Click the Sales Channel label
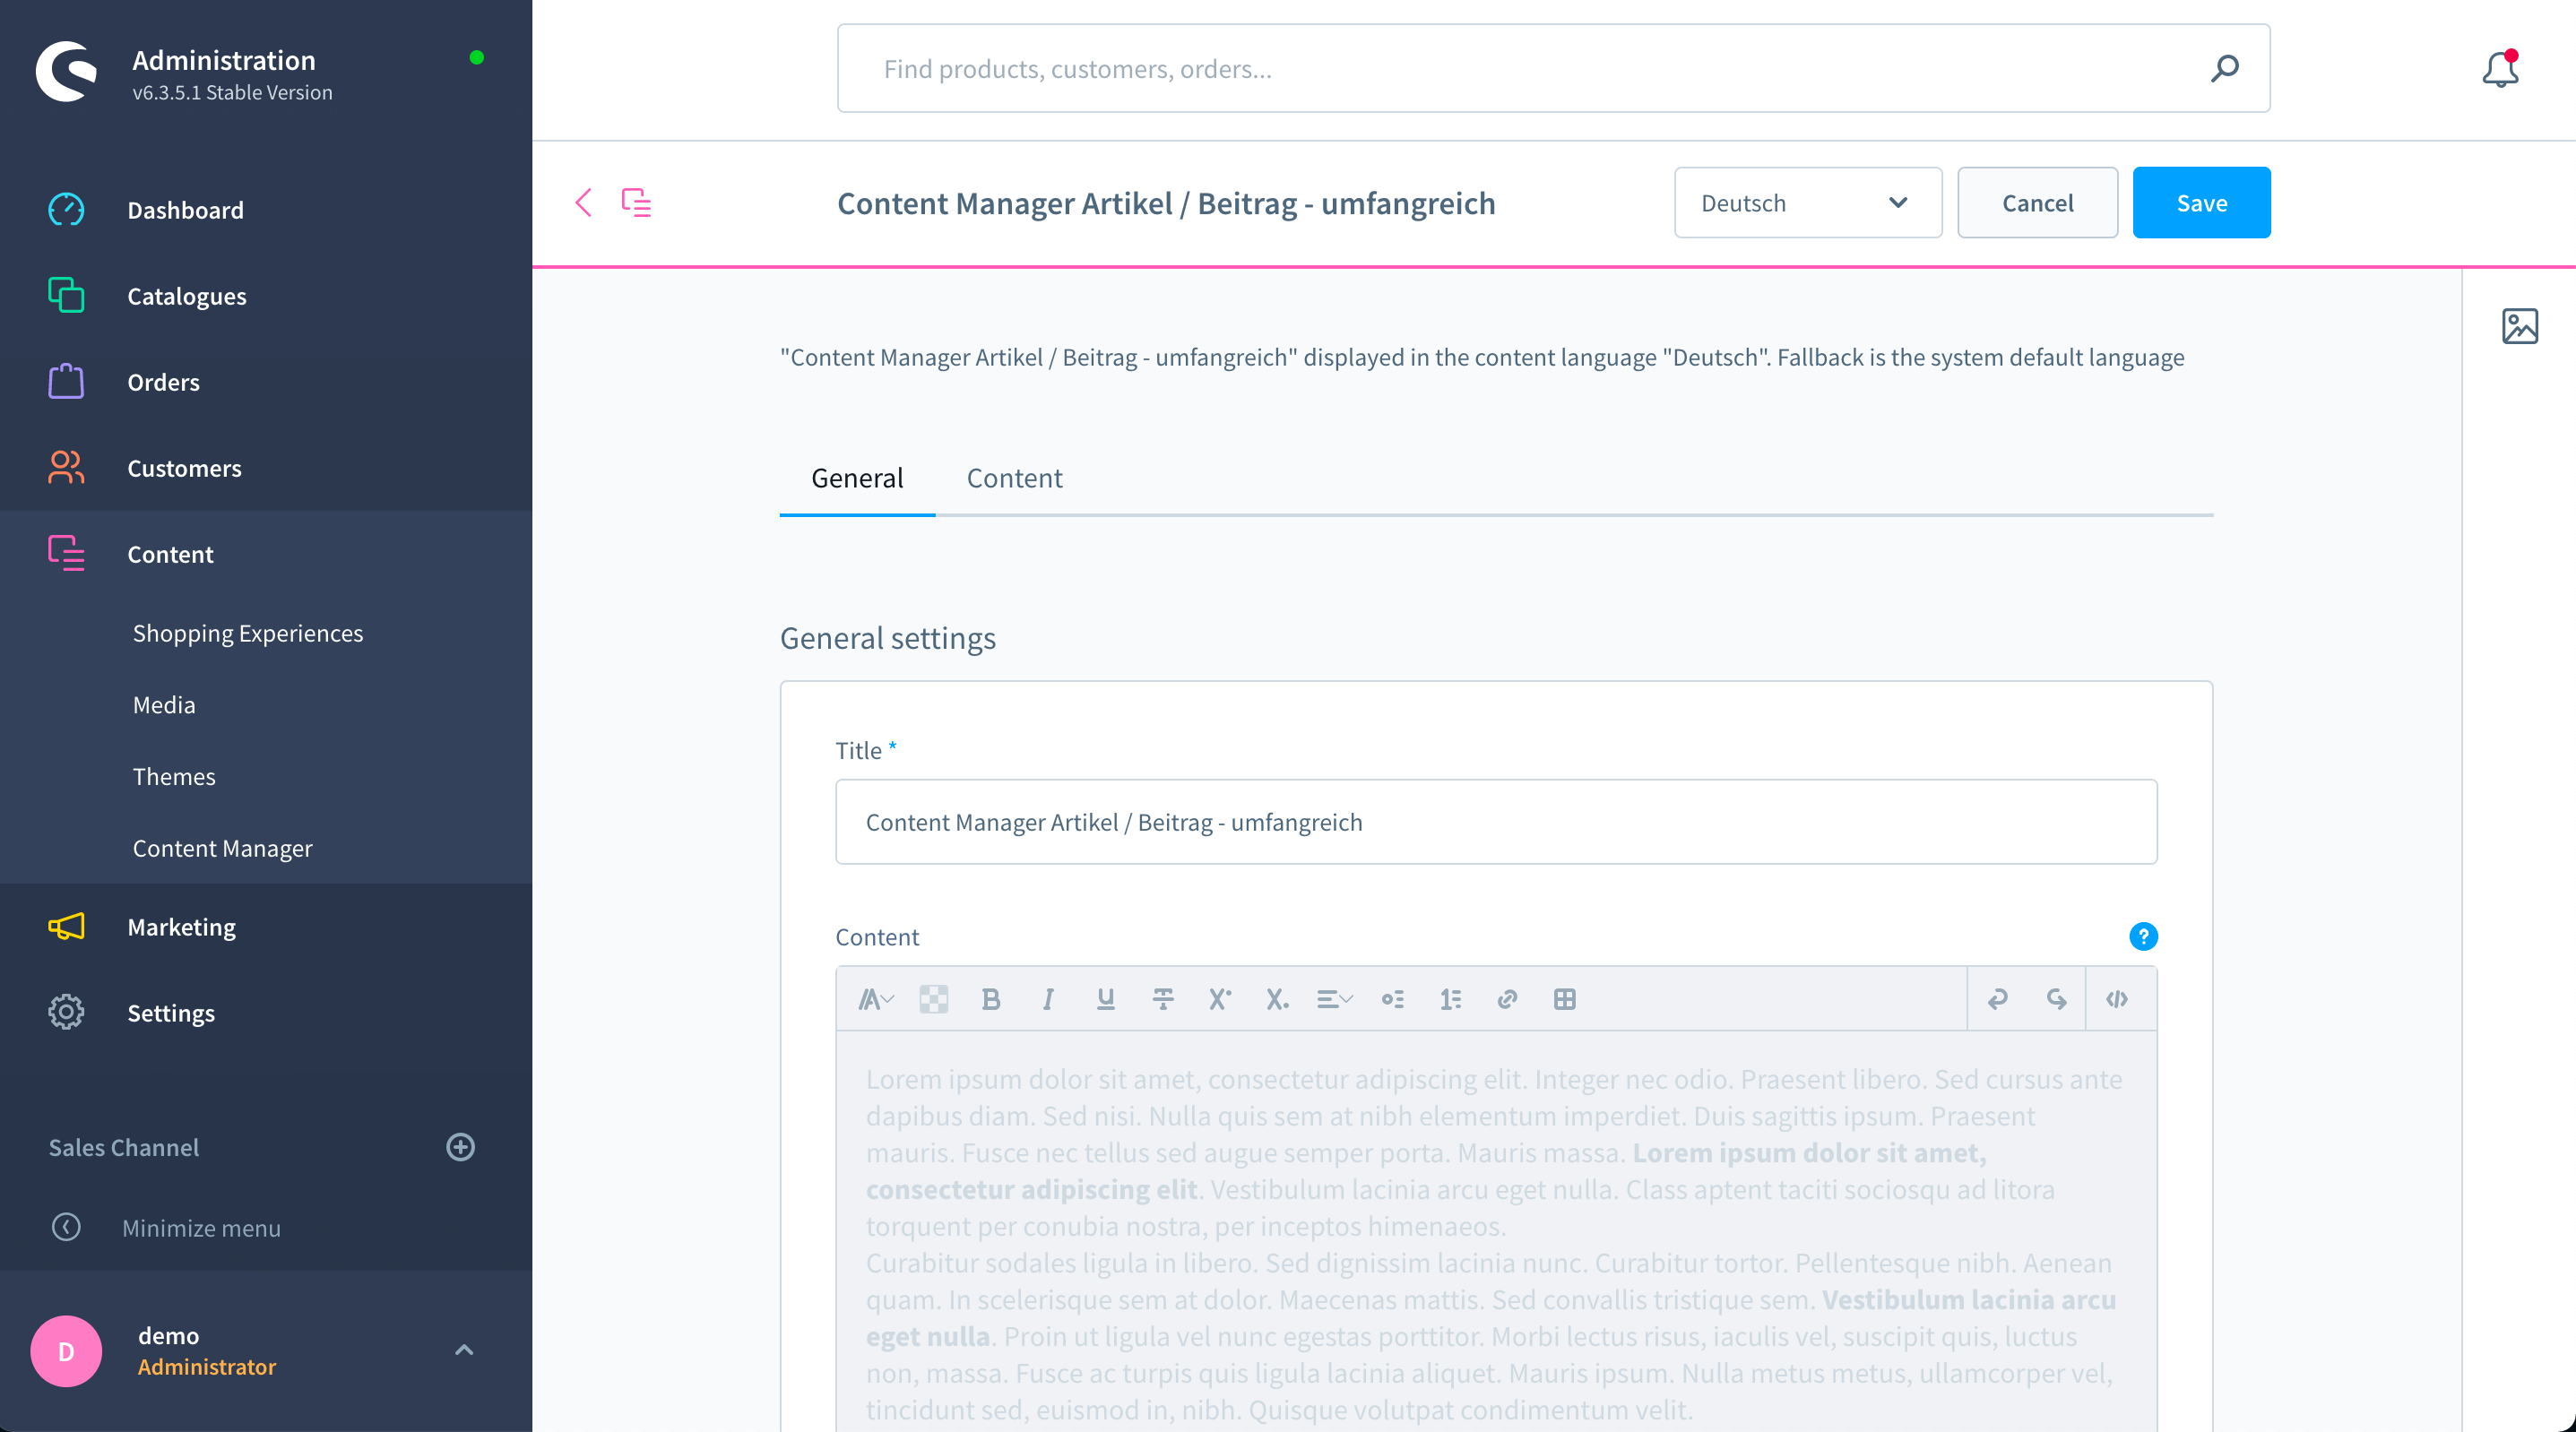The image size is (2576, 1432). click(124, 1147)
